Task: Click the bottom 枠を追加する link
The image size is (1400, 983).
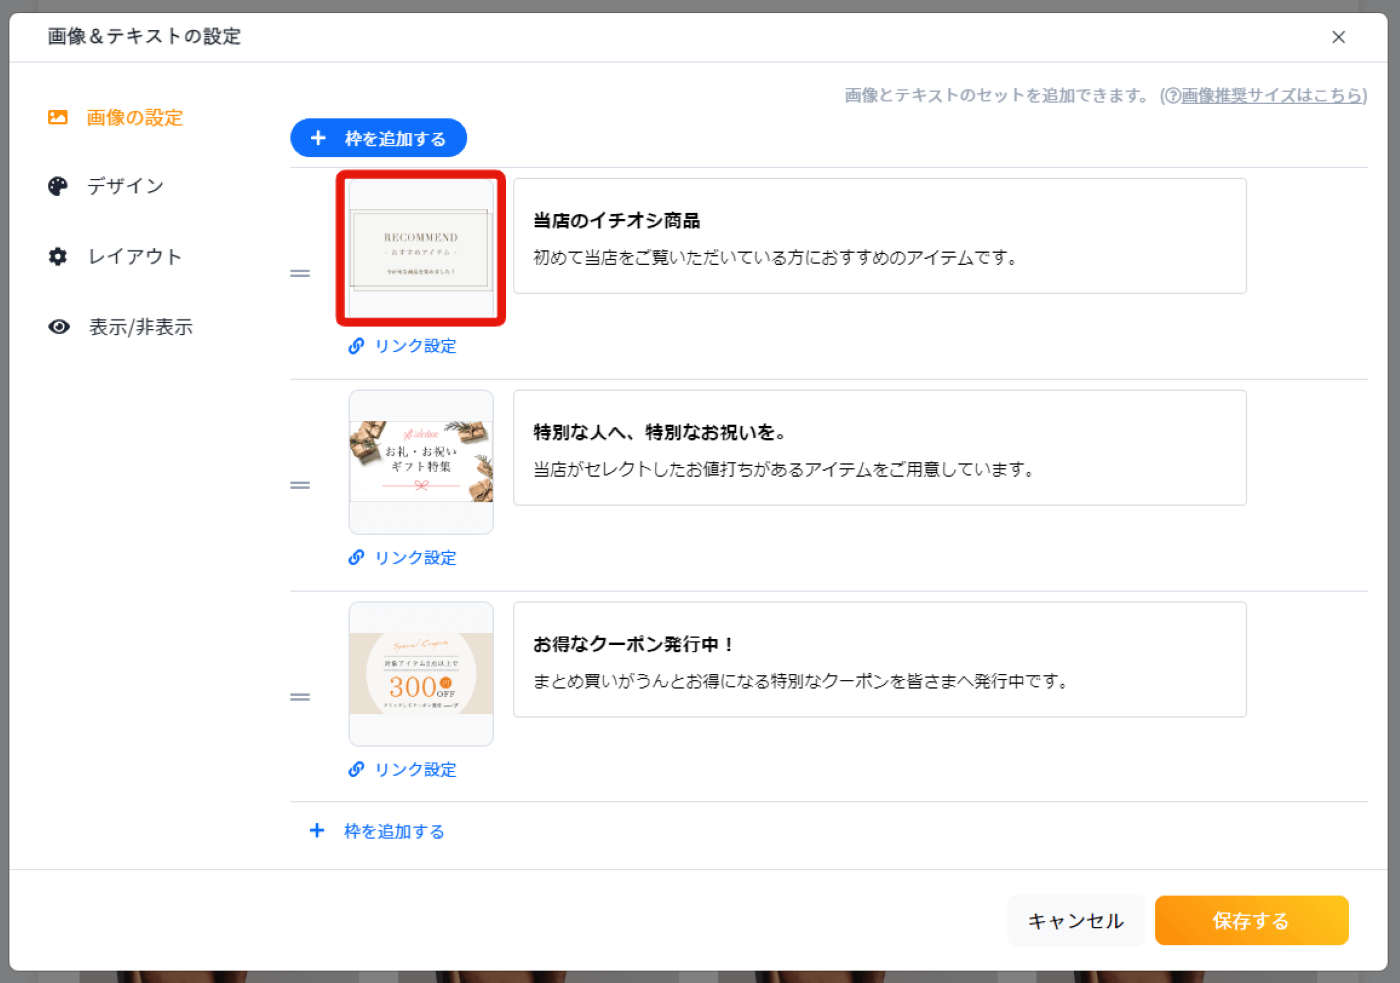Action: point(394,831)
